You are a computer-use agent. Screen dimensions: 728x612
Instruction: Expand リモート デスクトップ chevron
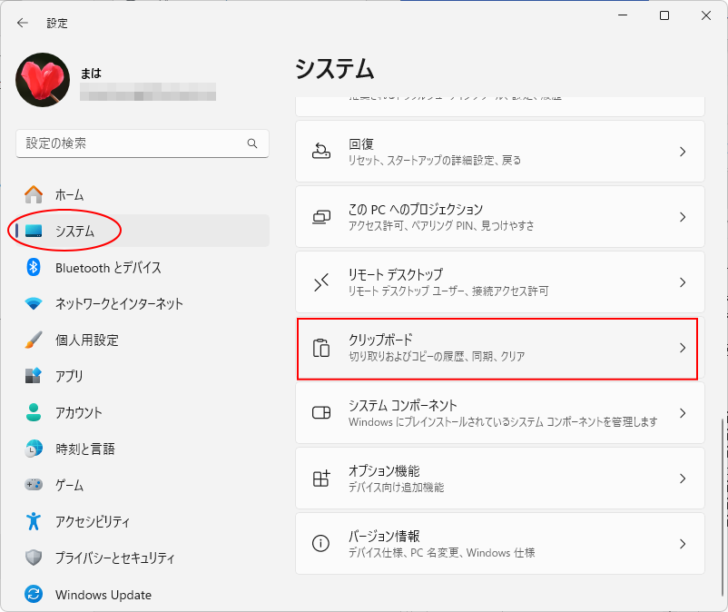click(682, 282)
